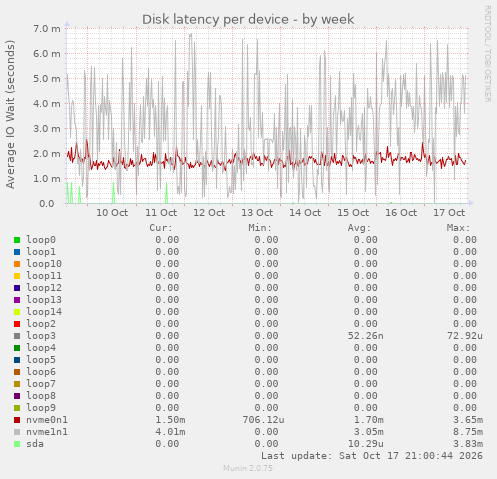Click the 'loop3' legend label
497x479 pixels.
pos(41,336)
